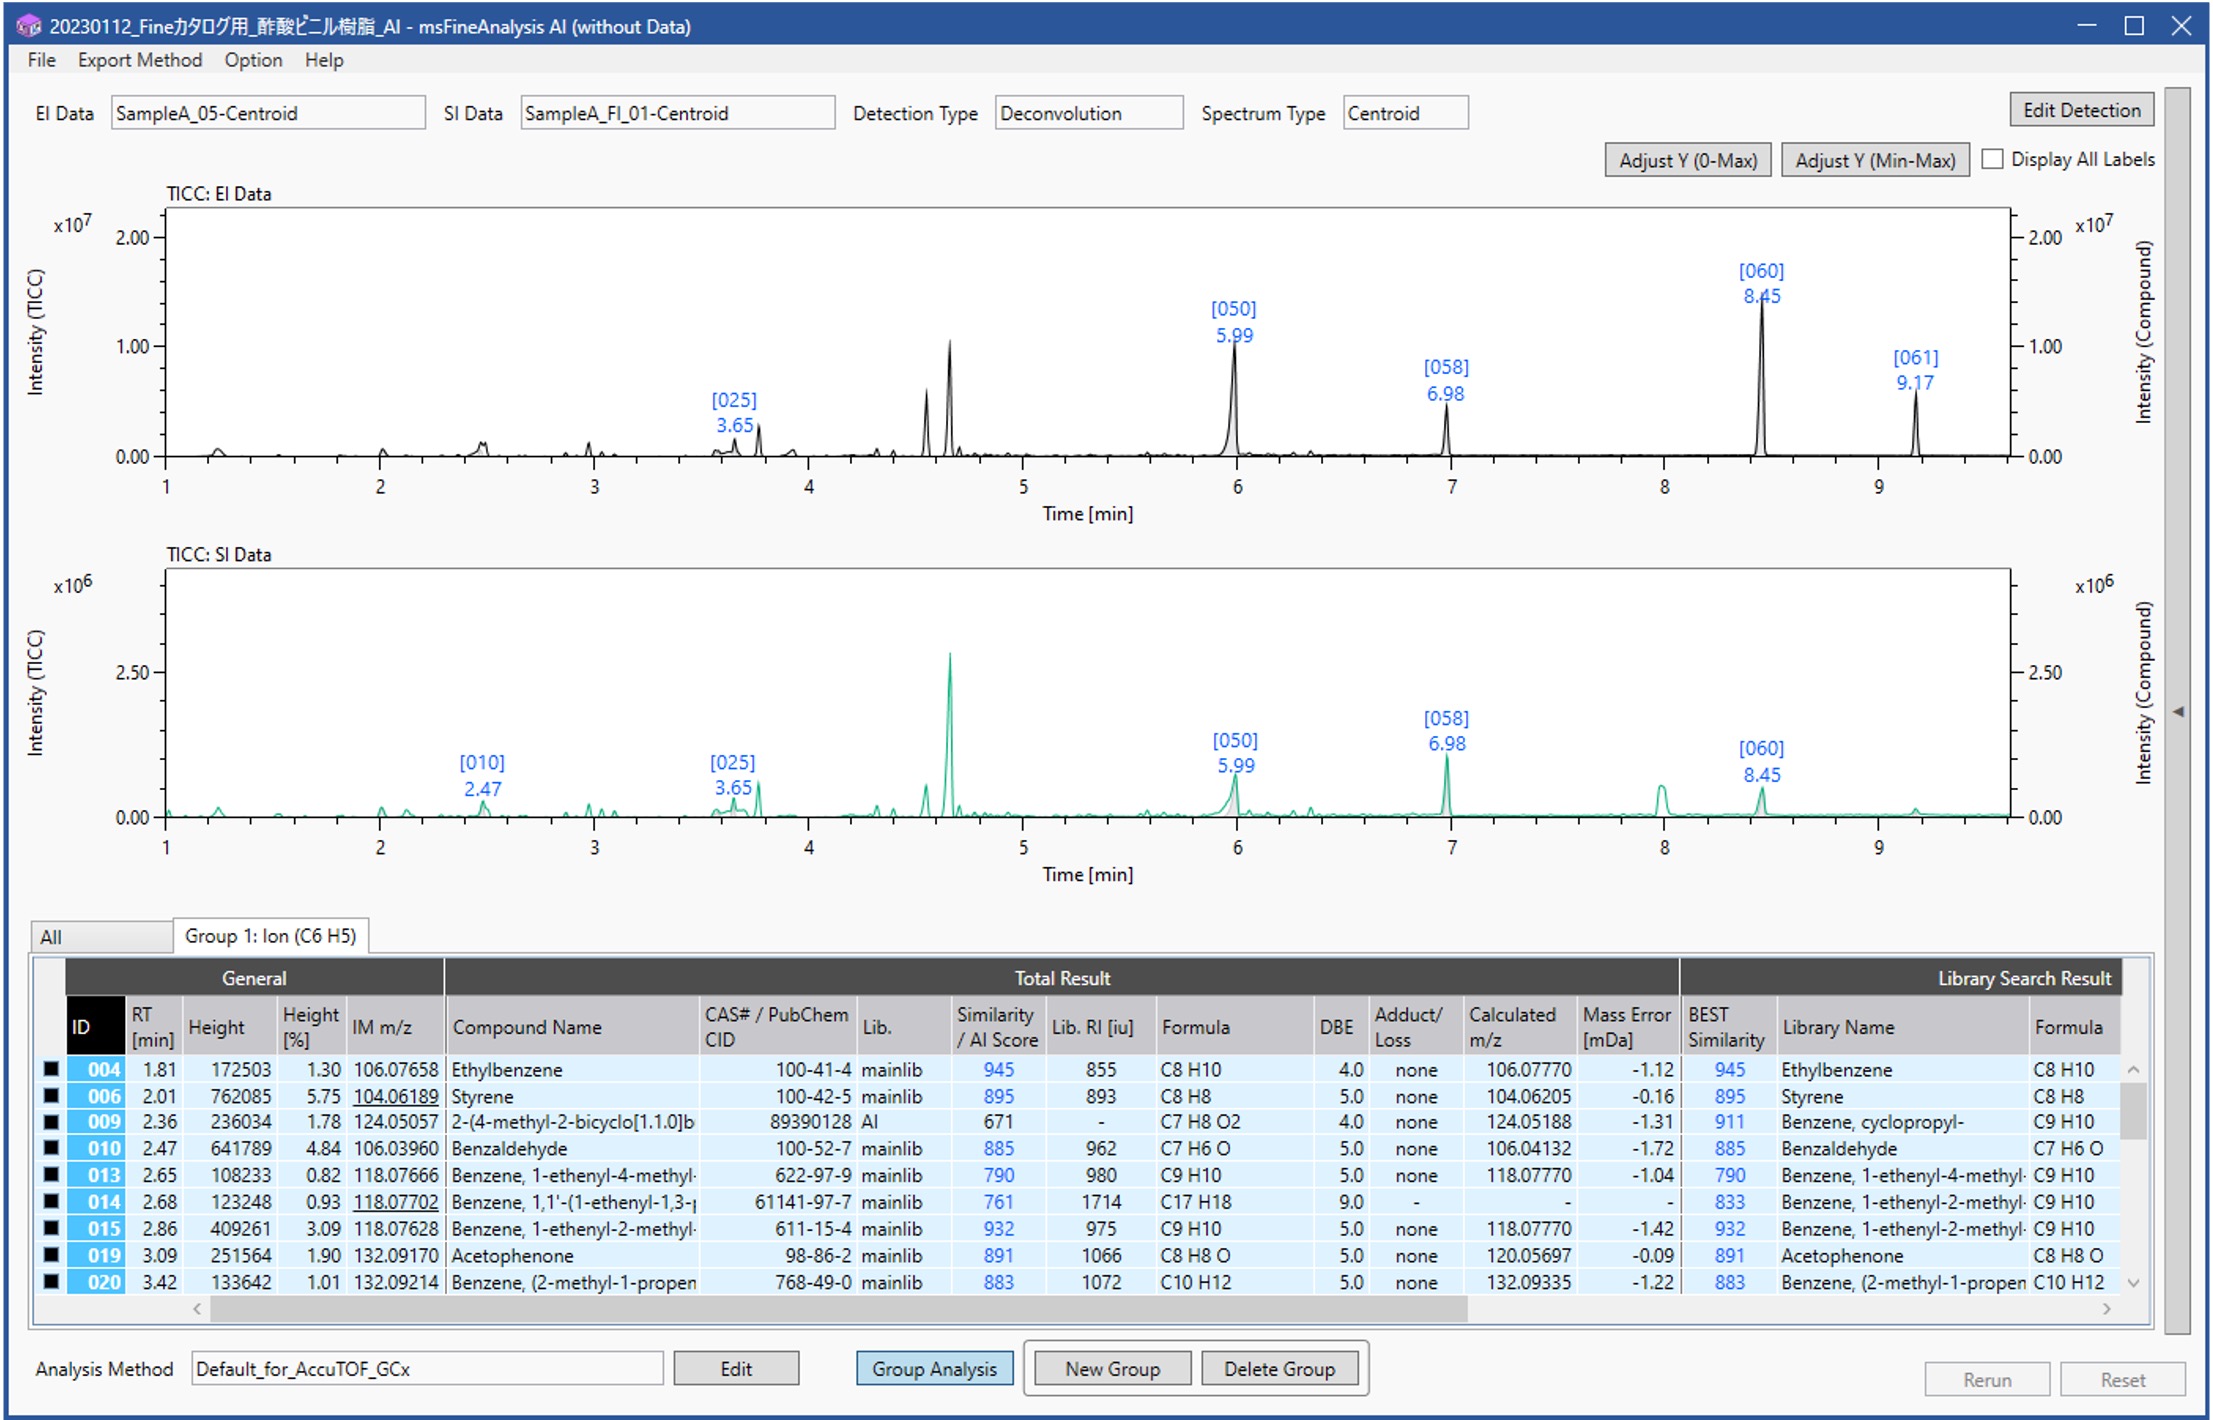Image resolution: width=2213 pixels, height=1420 pixels.
Task: Select peak label [010] at 2.47 in SI chart
Action: click(482, 775)
